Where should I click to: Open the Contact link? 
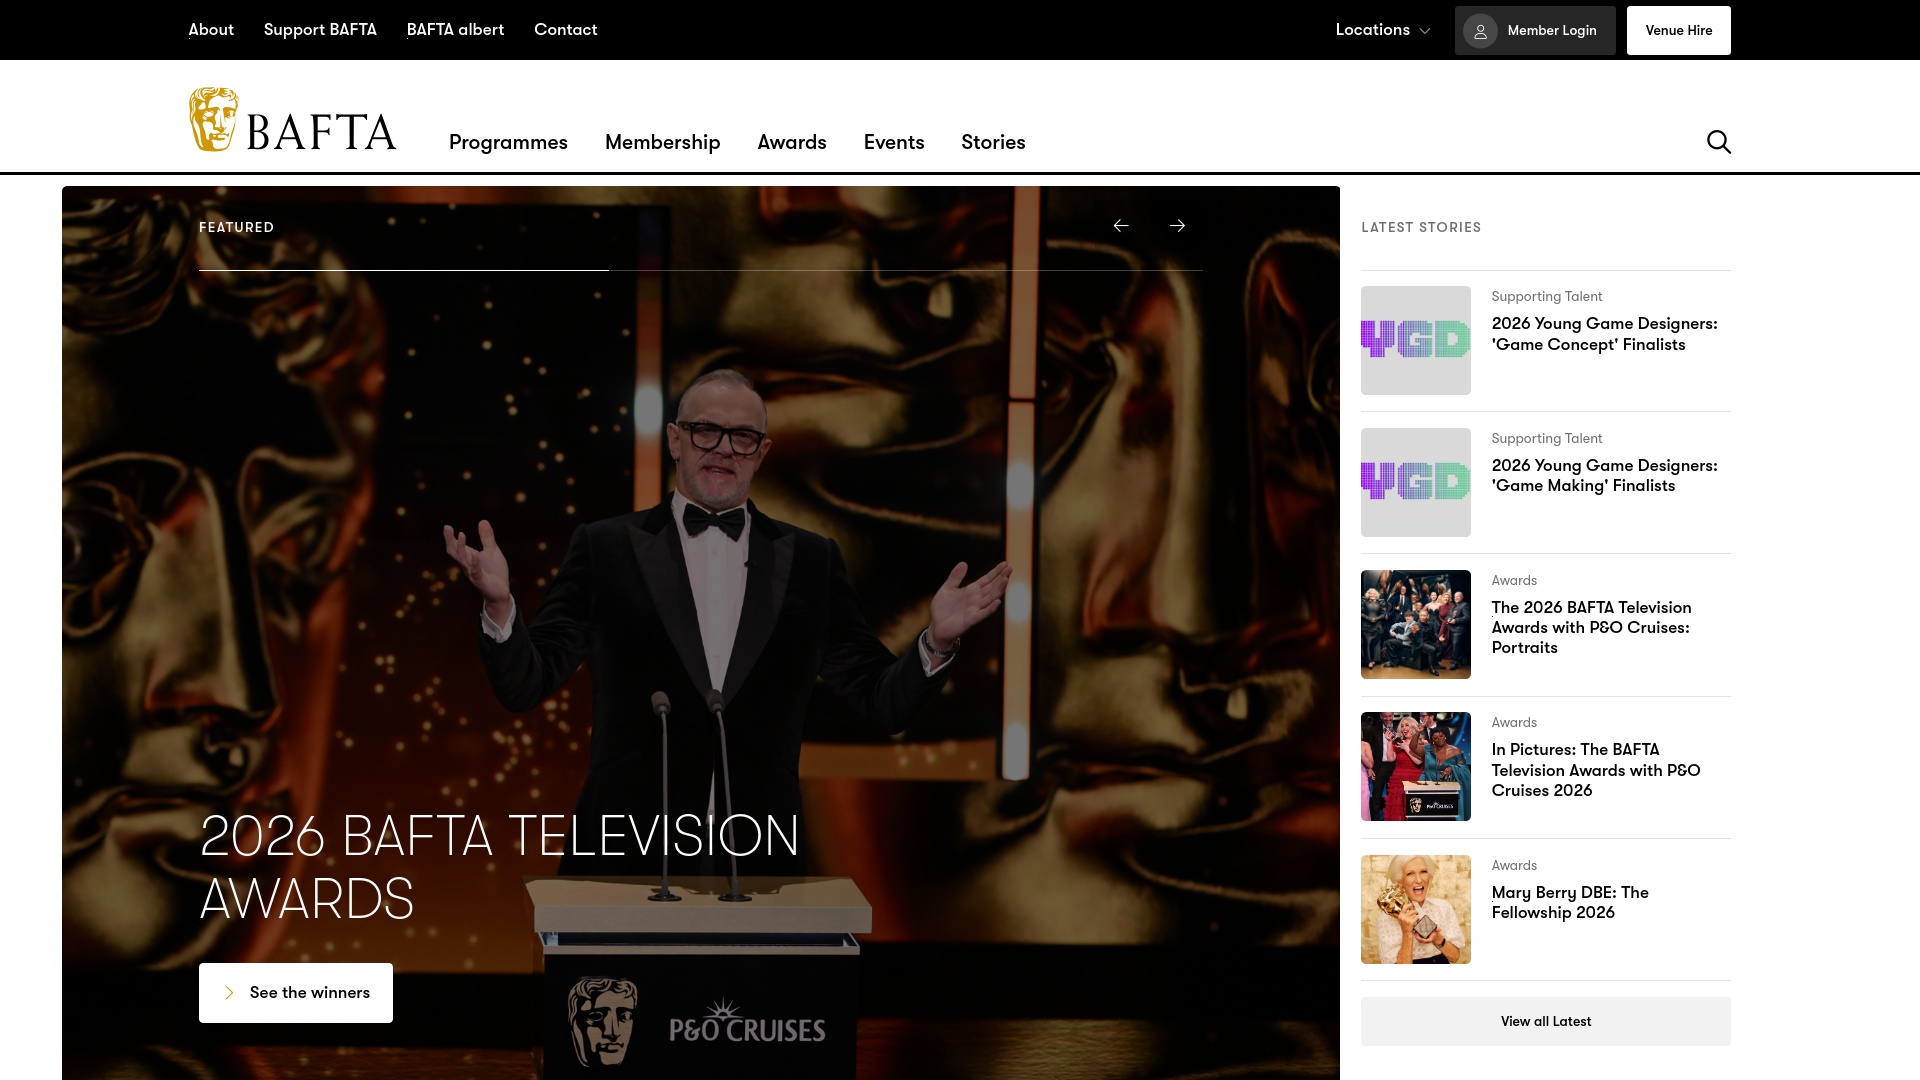click(565, 30)
